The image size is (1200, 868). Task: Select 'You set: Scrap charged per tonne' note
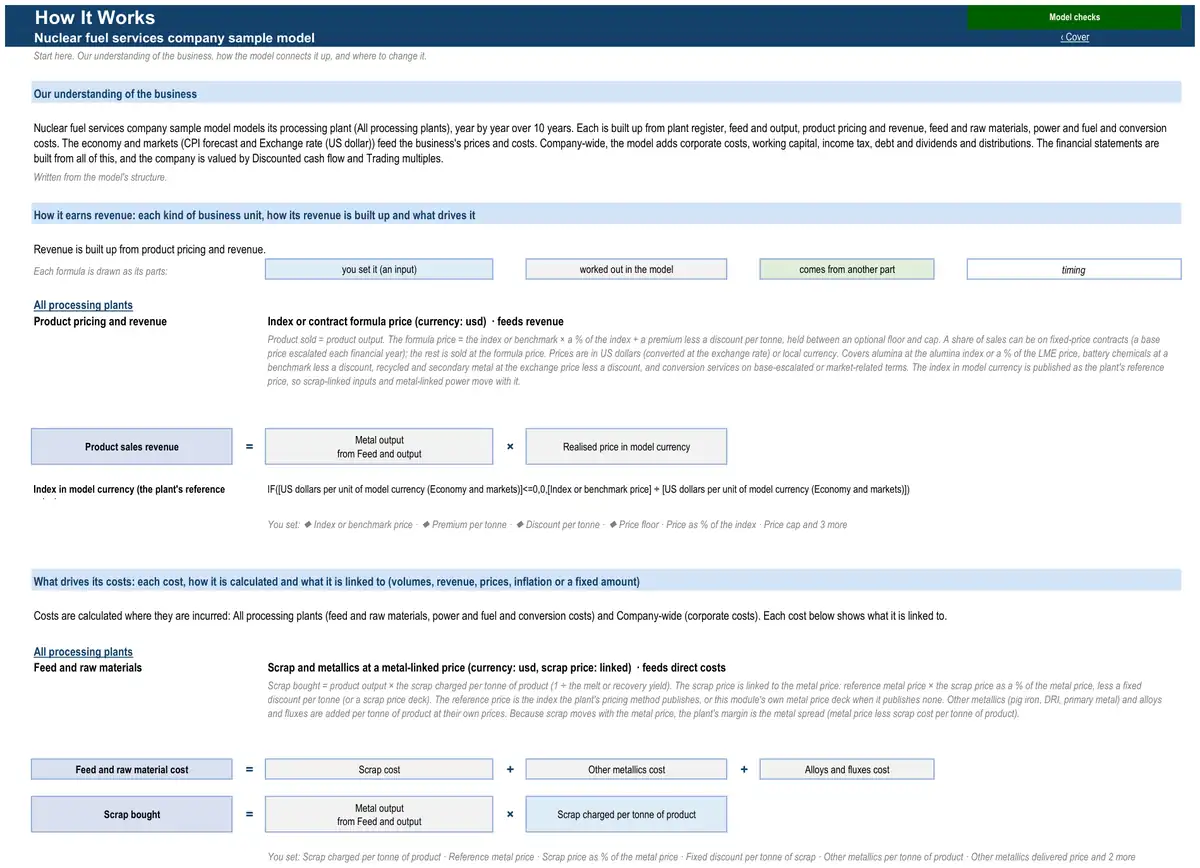701,857
